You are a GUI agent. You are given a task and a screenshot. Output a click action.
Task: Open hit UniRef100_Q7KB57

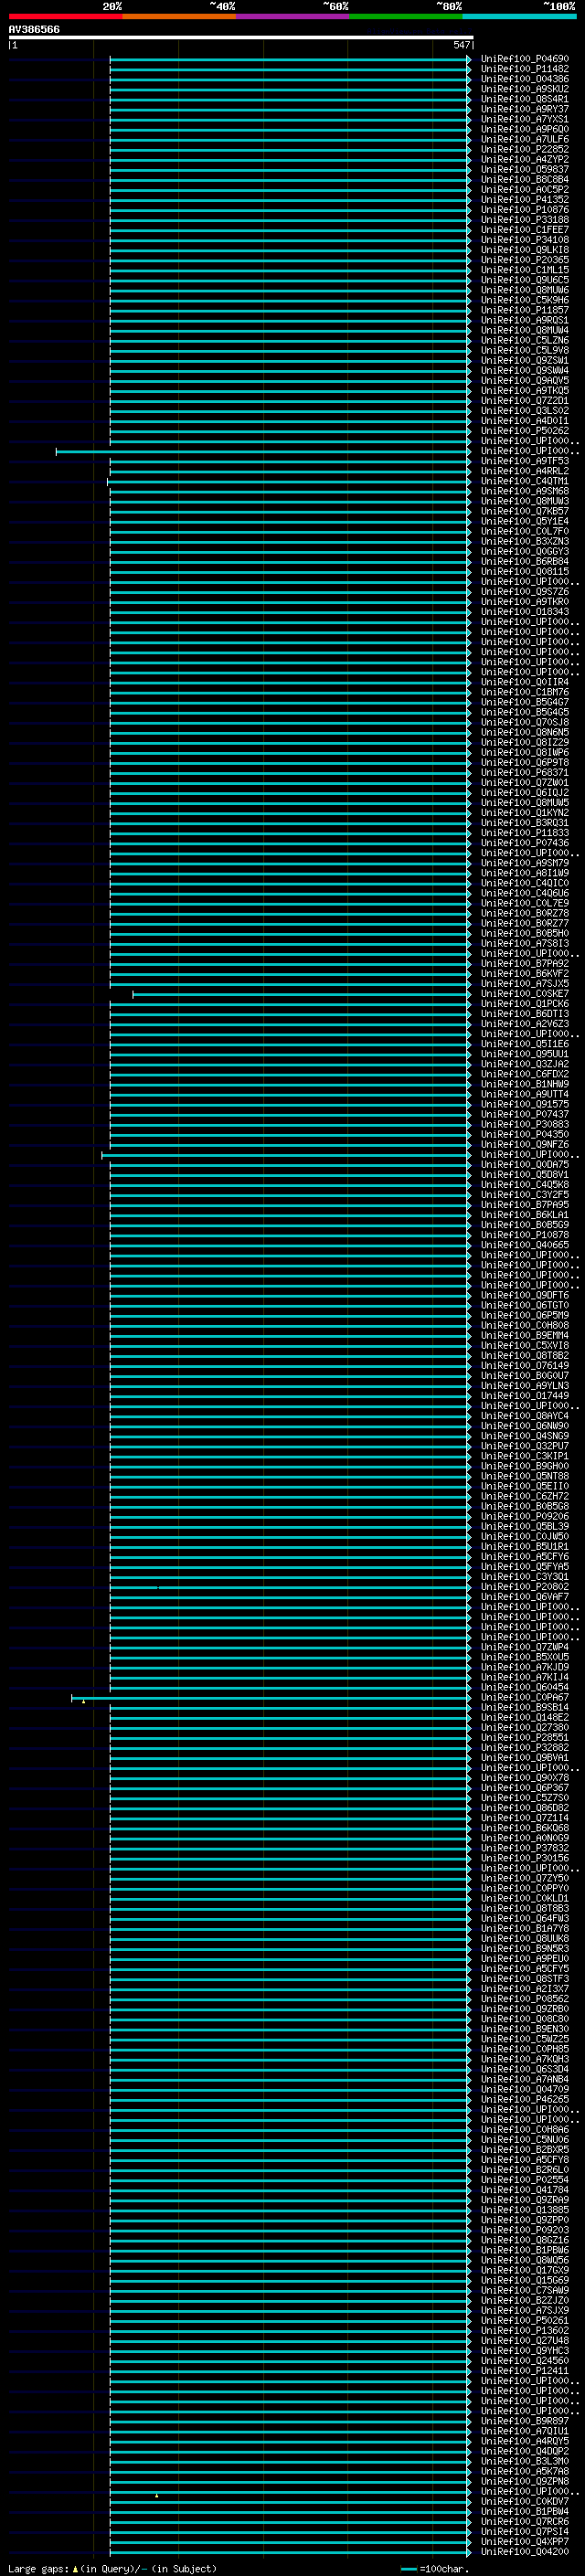tap(525, 511)
